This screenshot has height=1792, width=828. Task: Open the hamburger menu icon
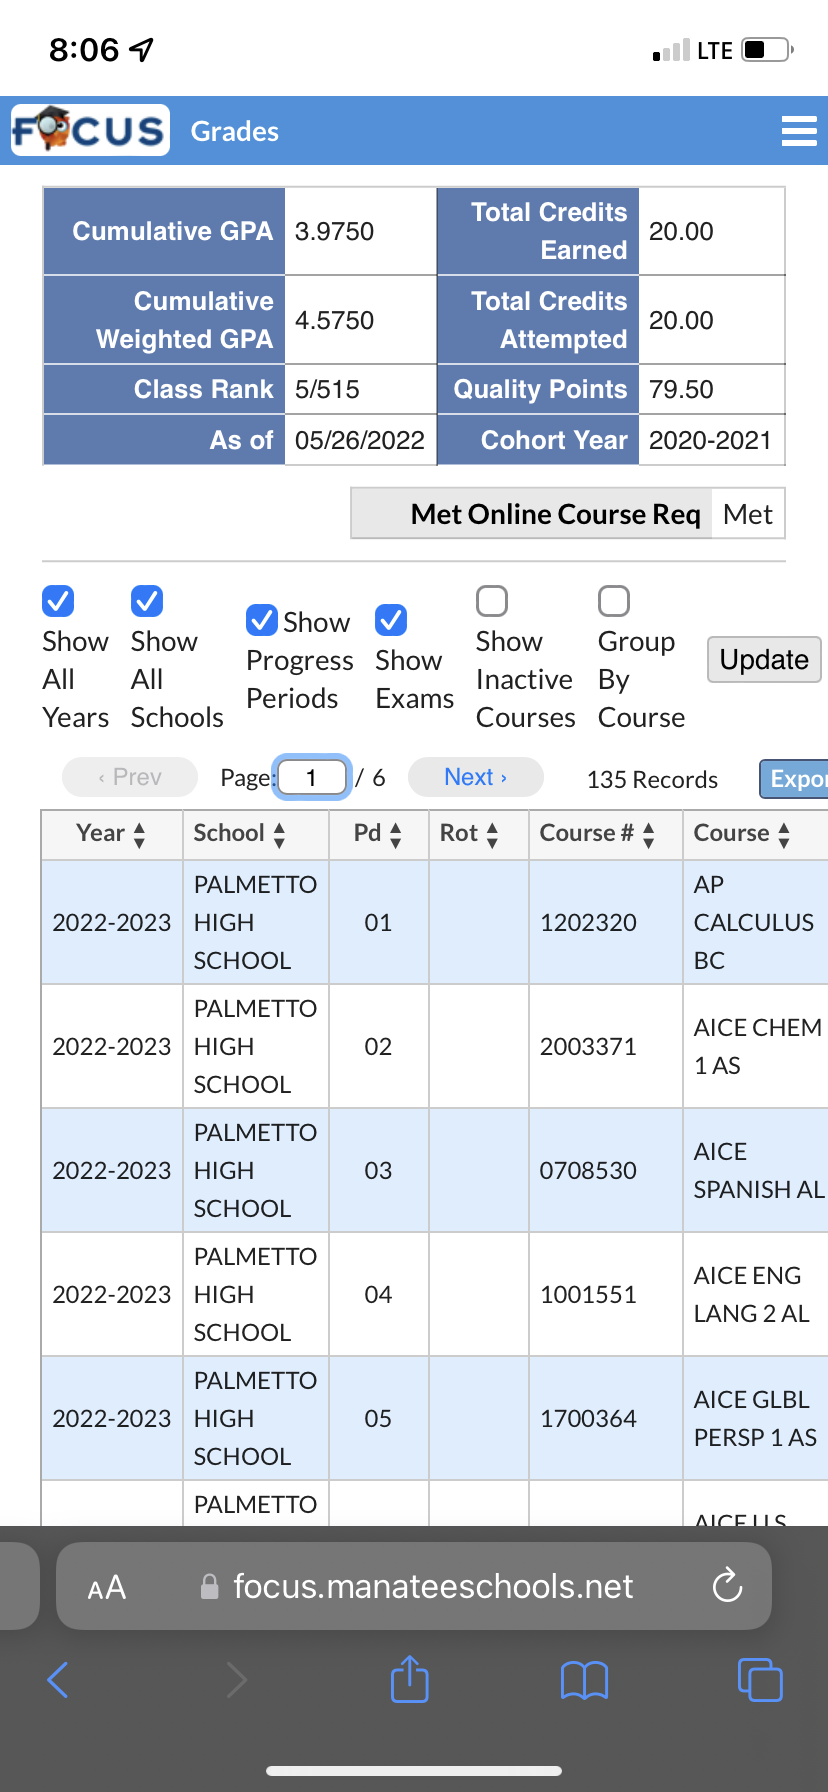(x=799, y=131)
